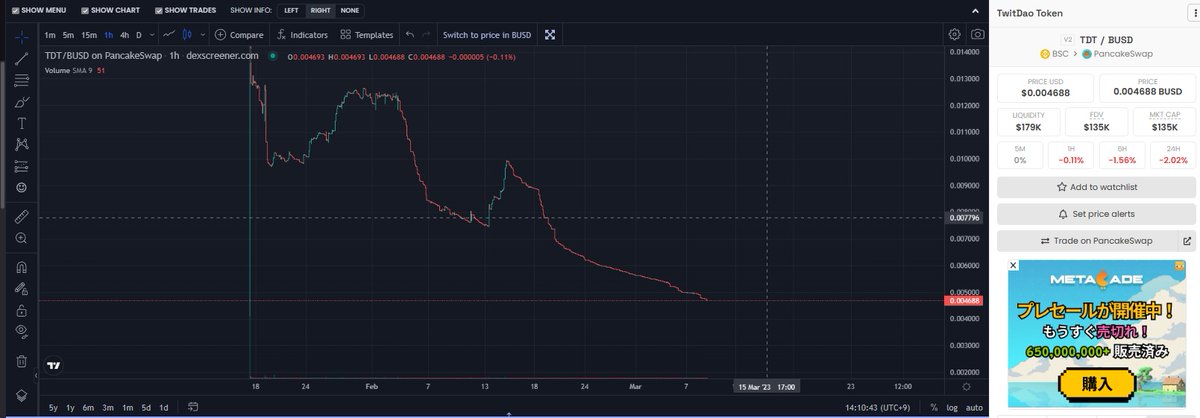Select the trend line drawing tool
The image size is (1200, 418).
pyautogui.click(x=22, y=57)
